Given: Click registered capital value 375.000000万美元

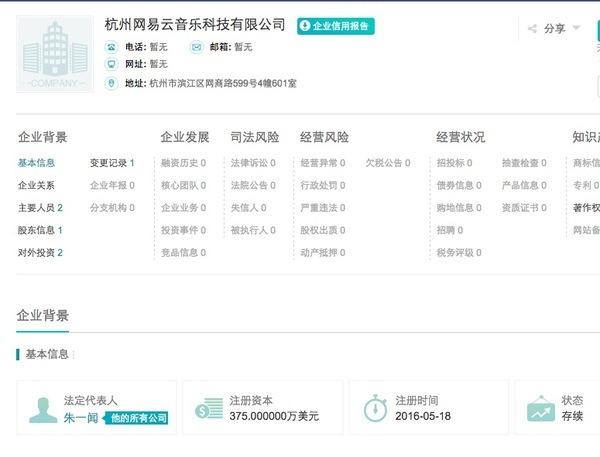Looking at the screenshot, I should [x=274, y=416].
